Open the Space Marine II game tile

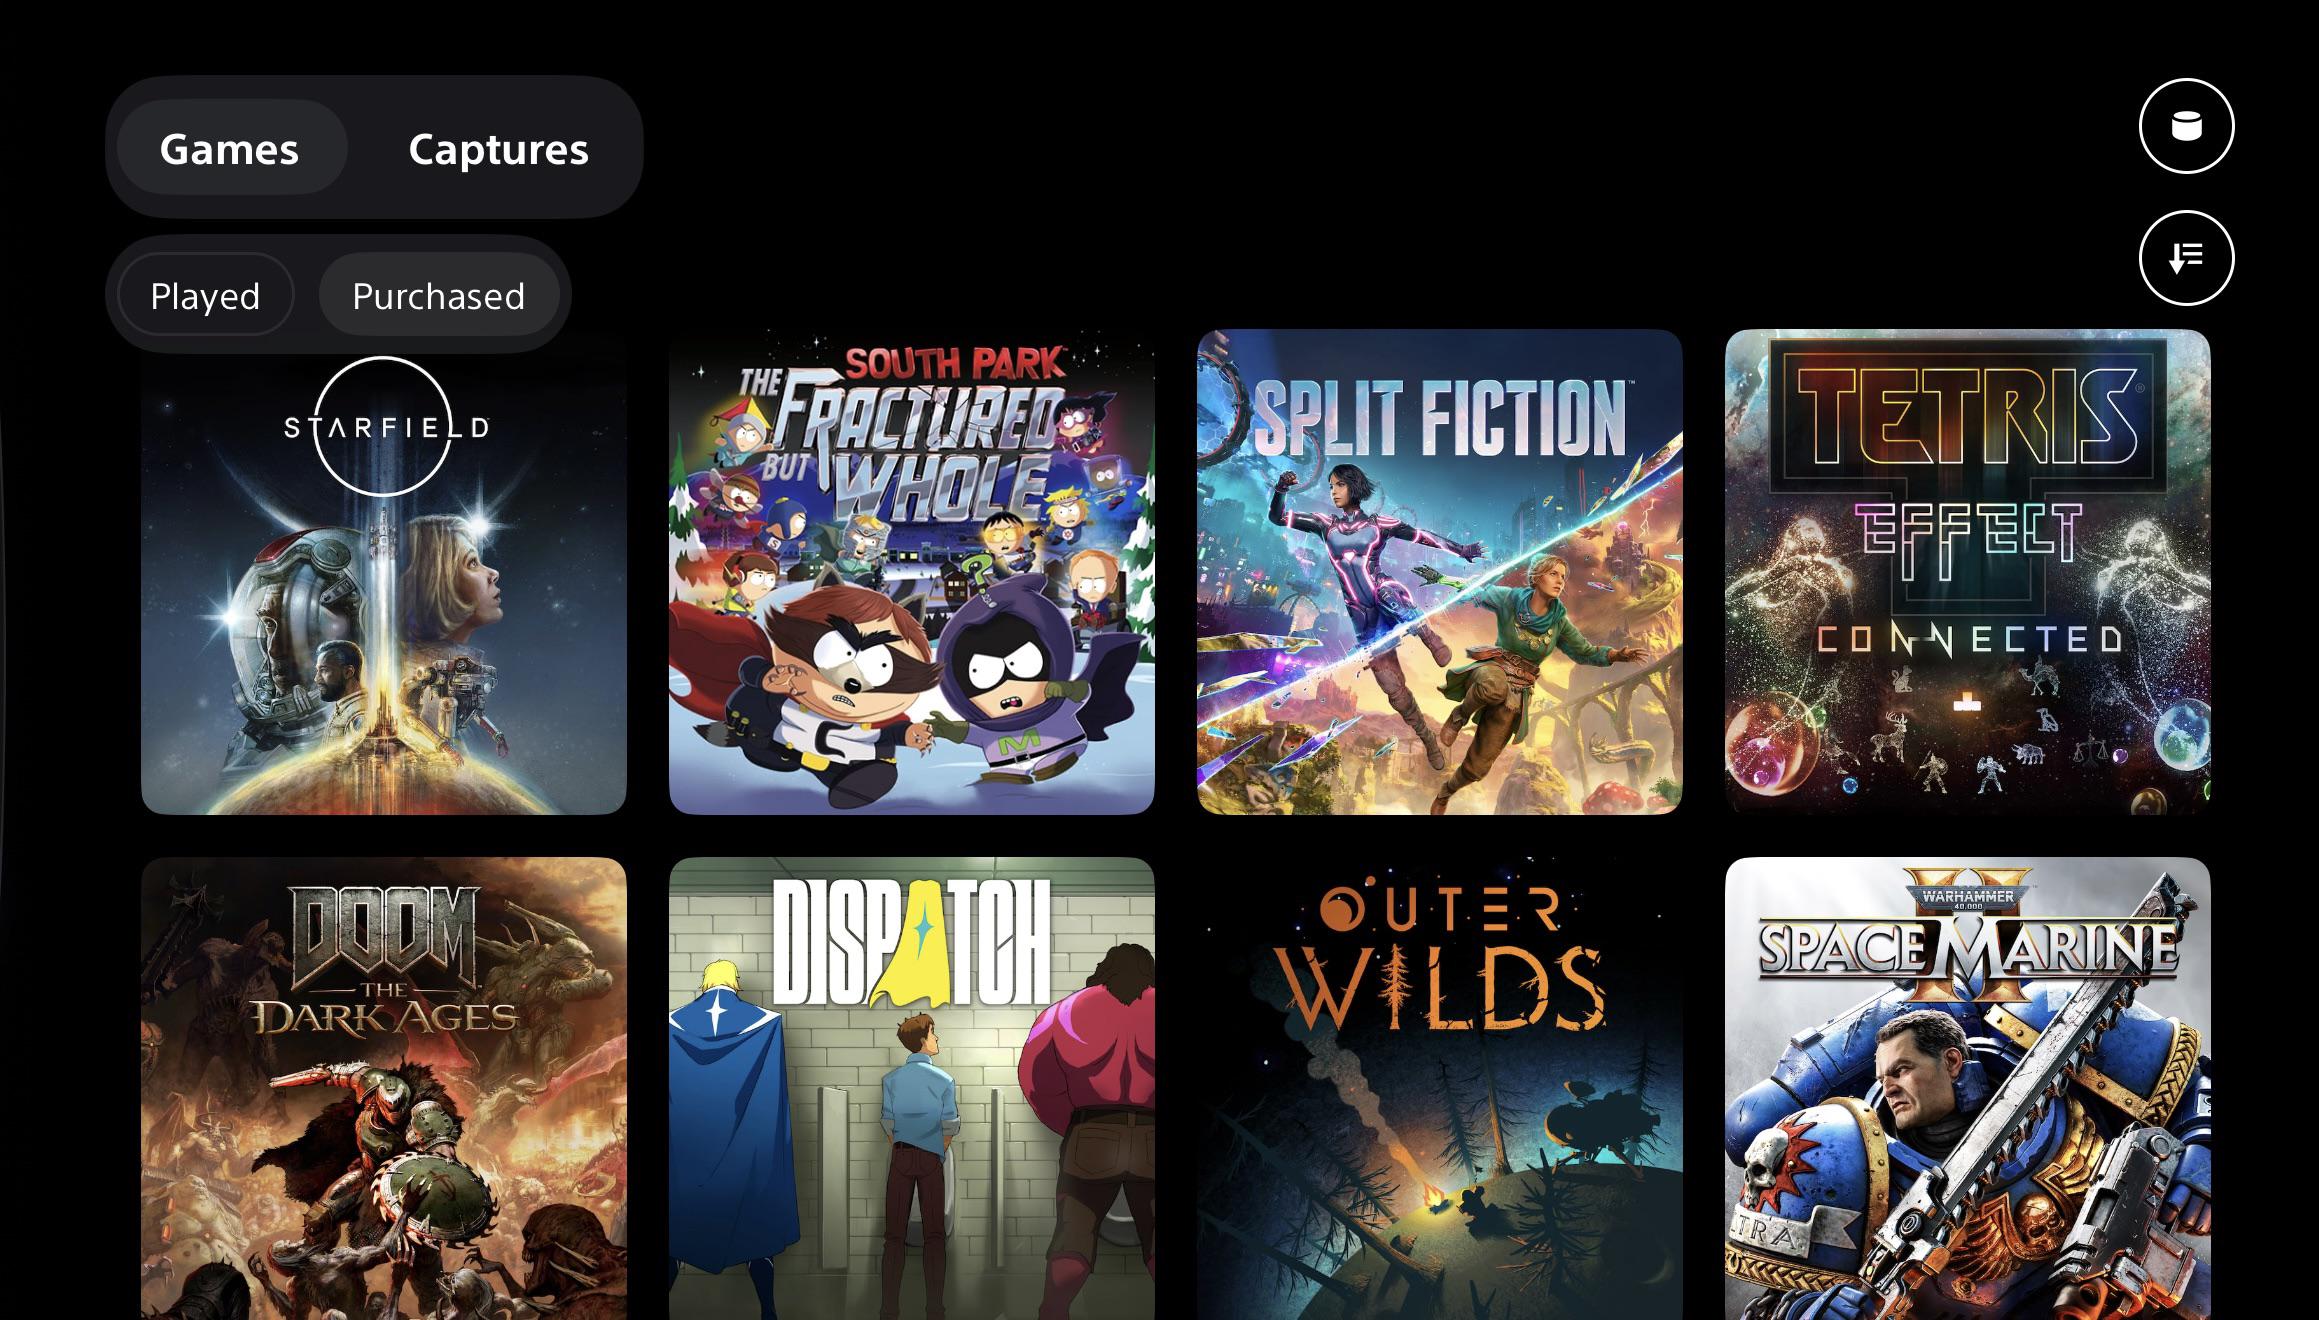tap(1967, 1088)
